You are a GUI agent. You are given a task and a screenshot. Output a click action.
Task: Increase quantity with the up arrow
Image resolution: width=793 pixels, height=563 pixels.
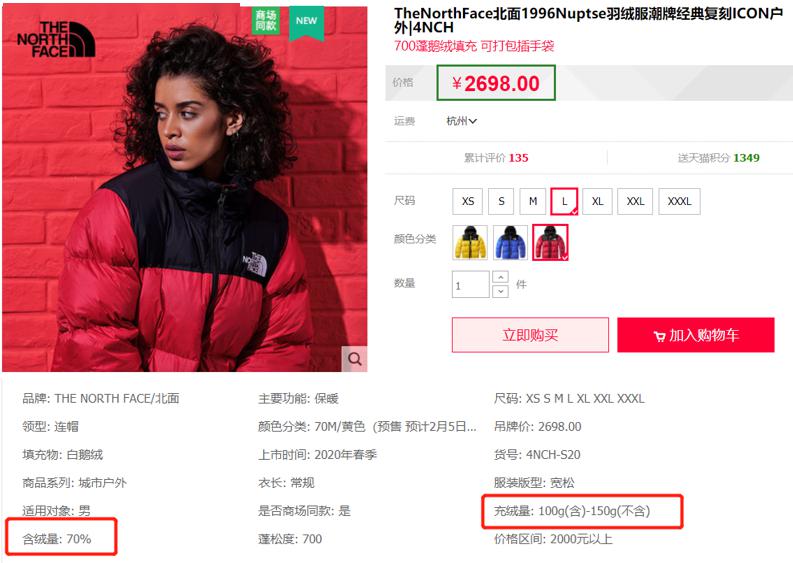500,277
